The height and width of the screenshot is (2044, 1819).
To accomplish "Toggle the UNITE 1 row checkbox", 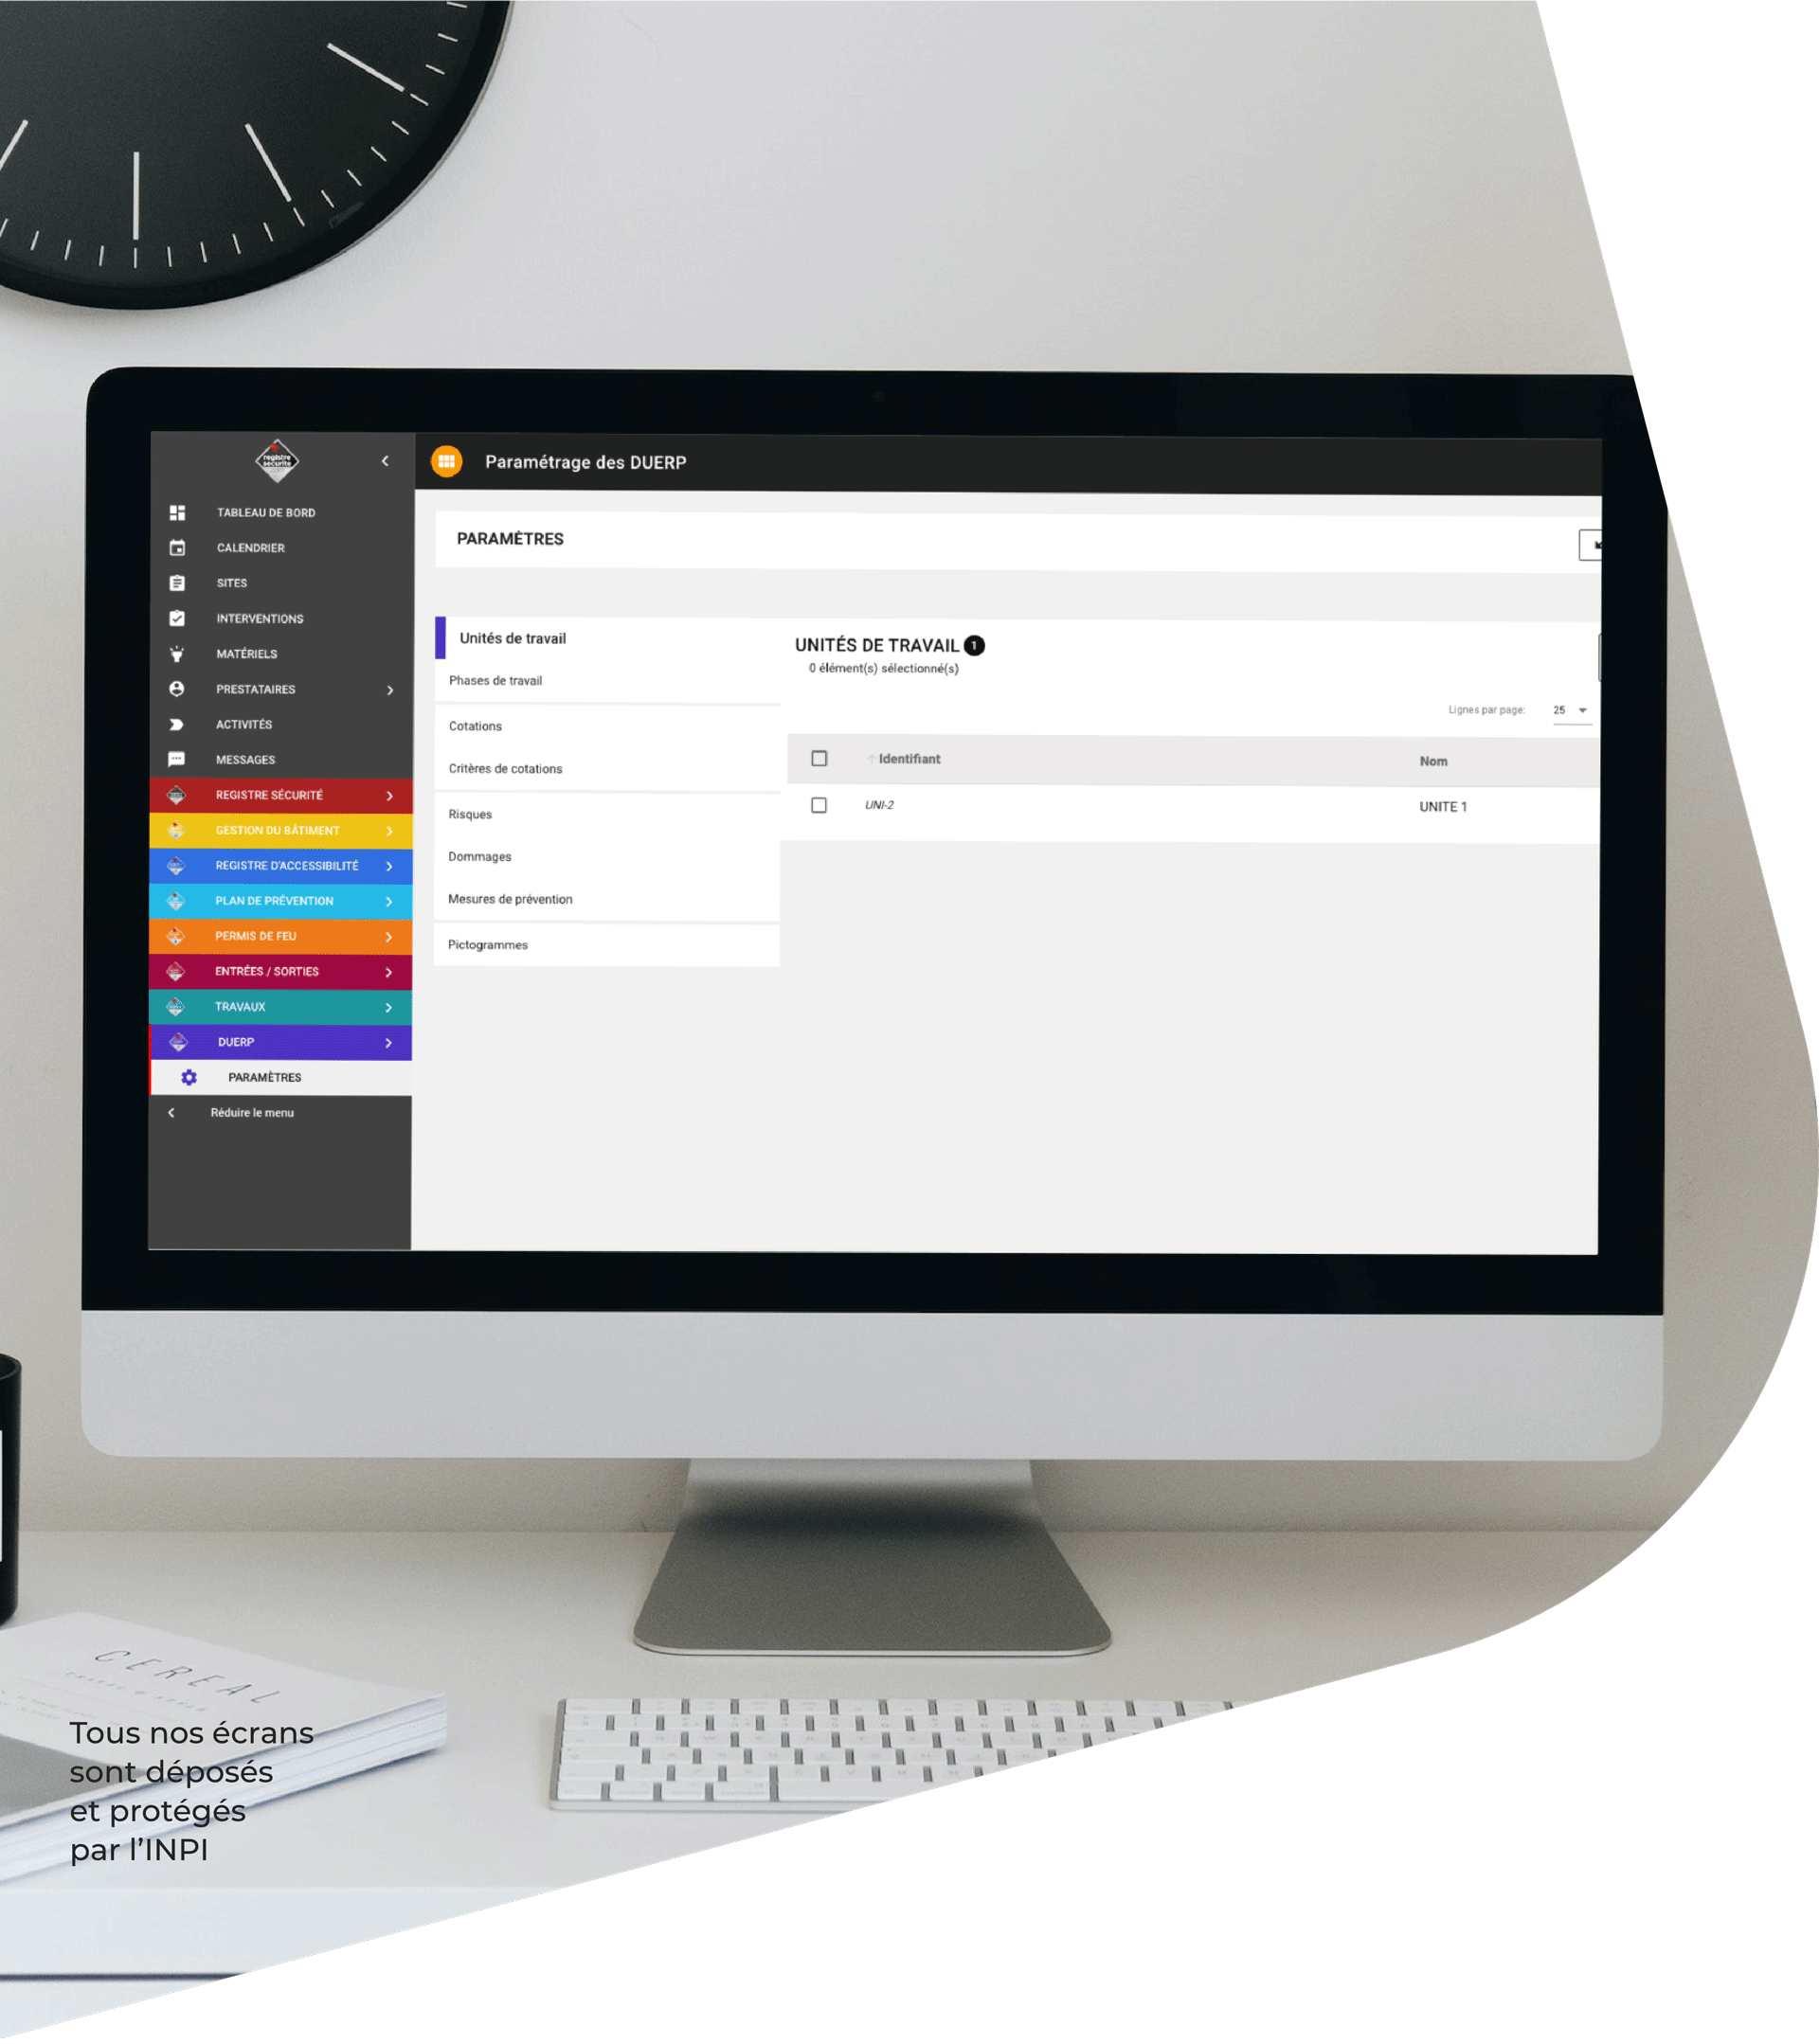I will (x=819, y=804).
